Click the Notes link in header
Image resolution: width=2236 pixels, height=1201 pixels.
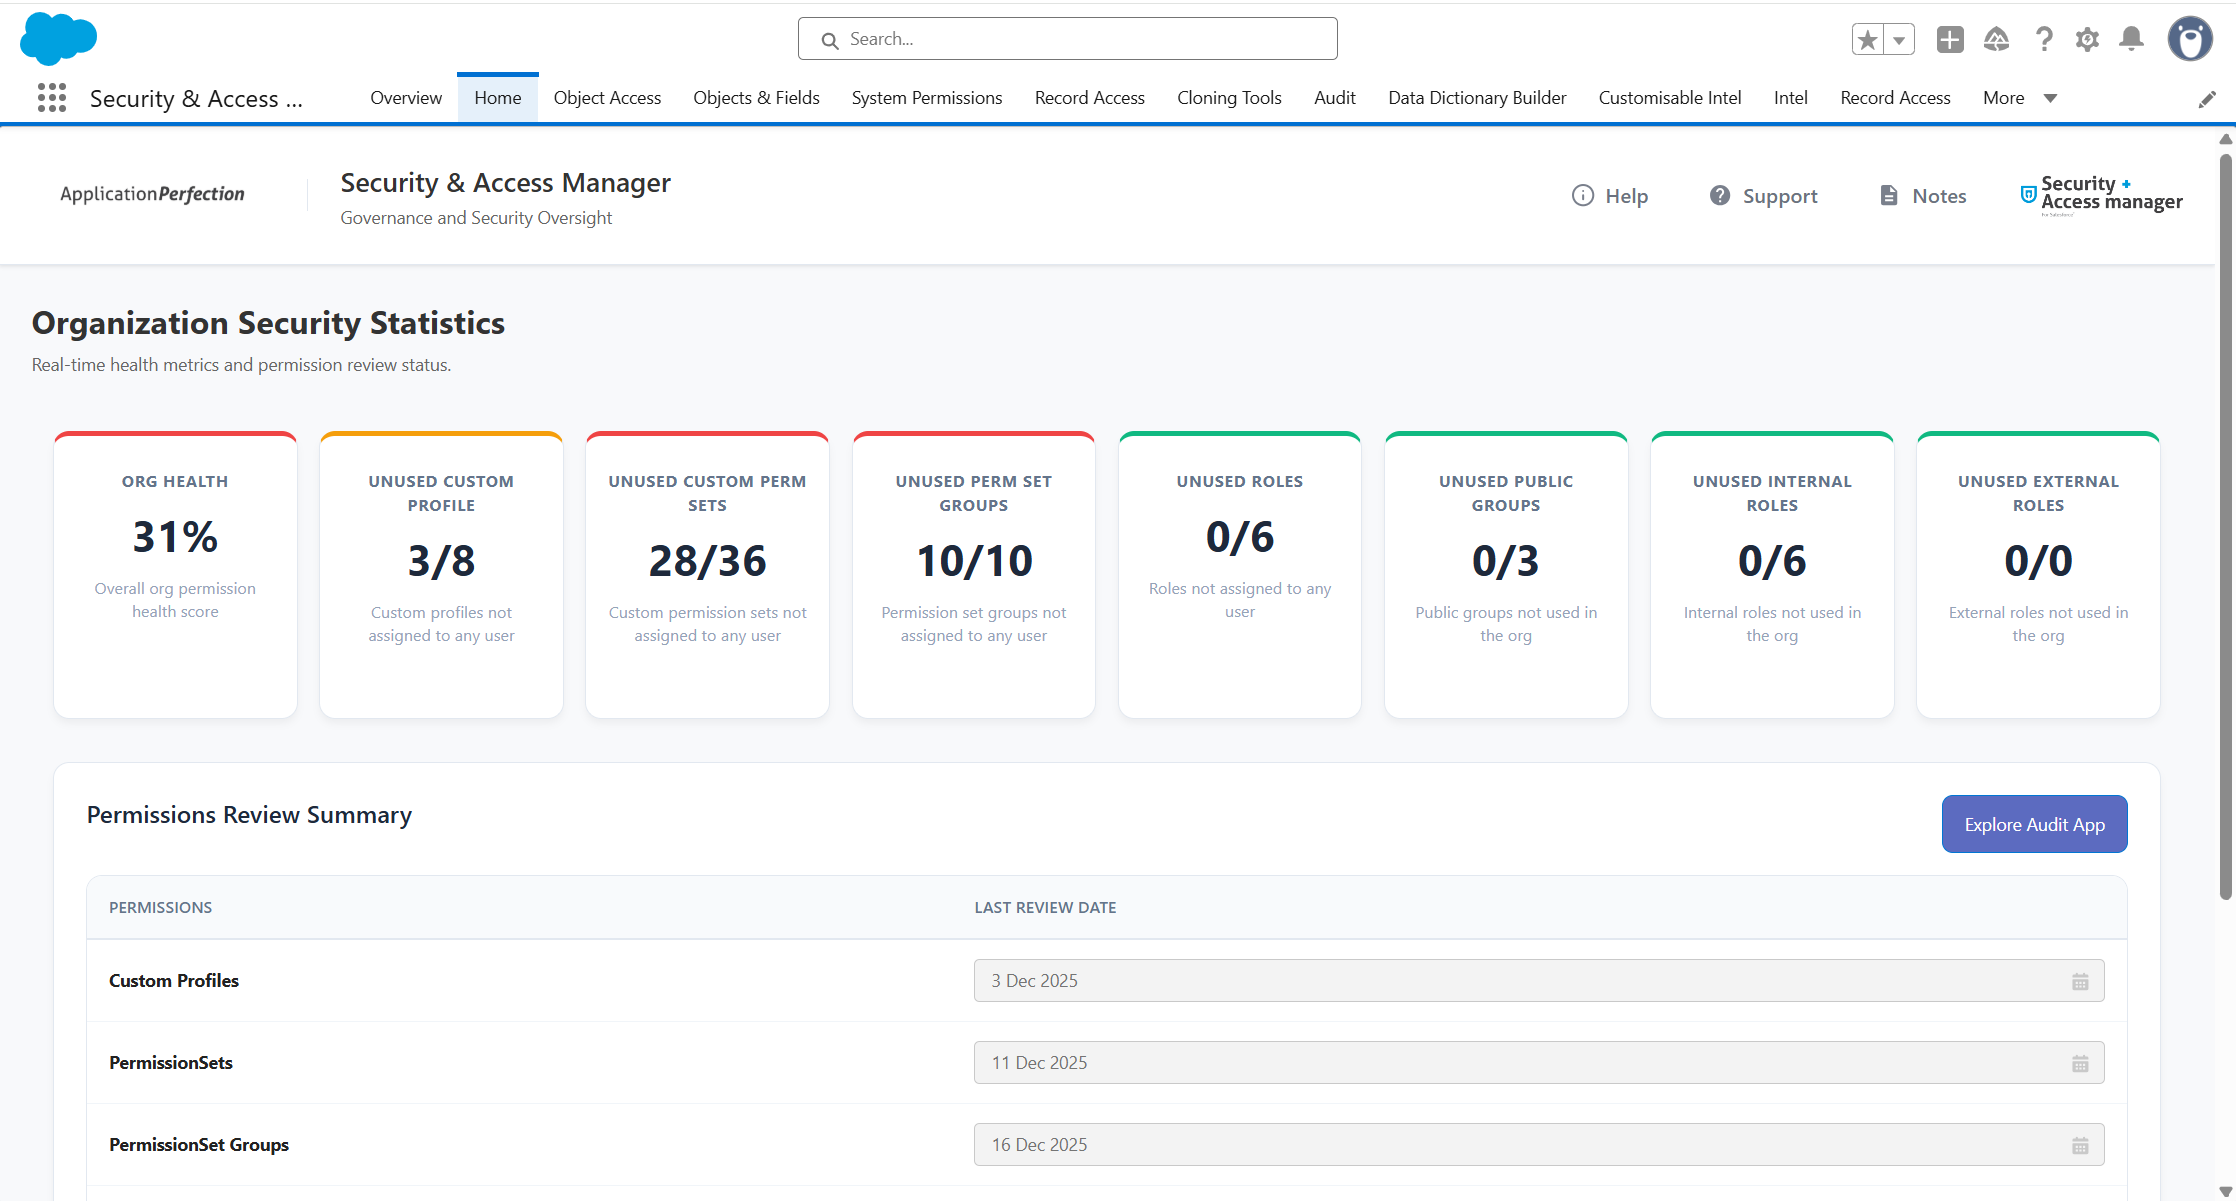pyautogui.click(x=1922, y=196)
